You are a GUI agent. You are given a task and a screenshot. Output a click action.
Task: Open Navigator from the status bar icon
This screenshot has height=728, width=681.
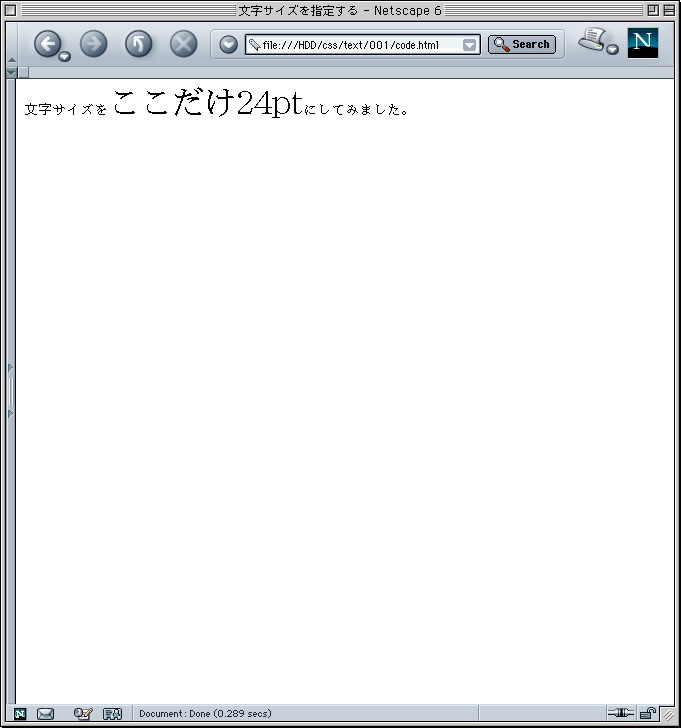(20, 714)
